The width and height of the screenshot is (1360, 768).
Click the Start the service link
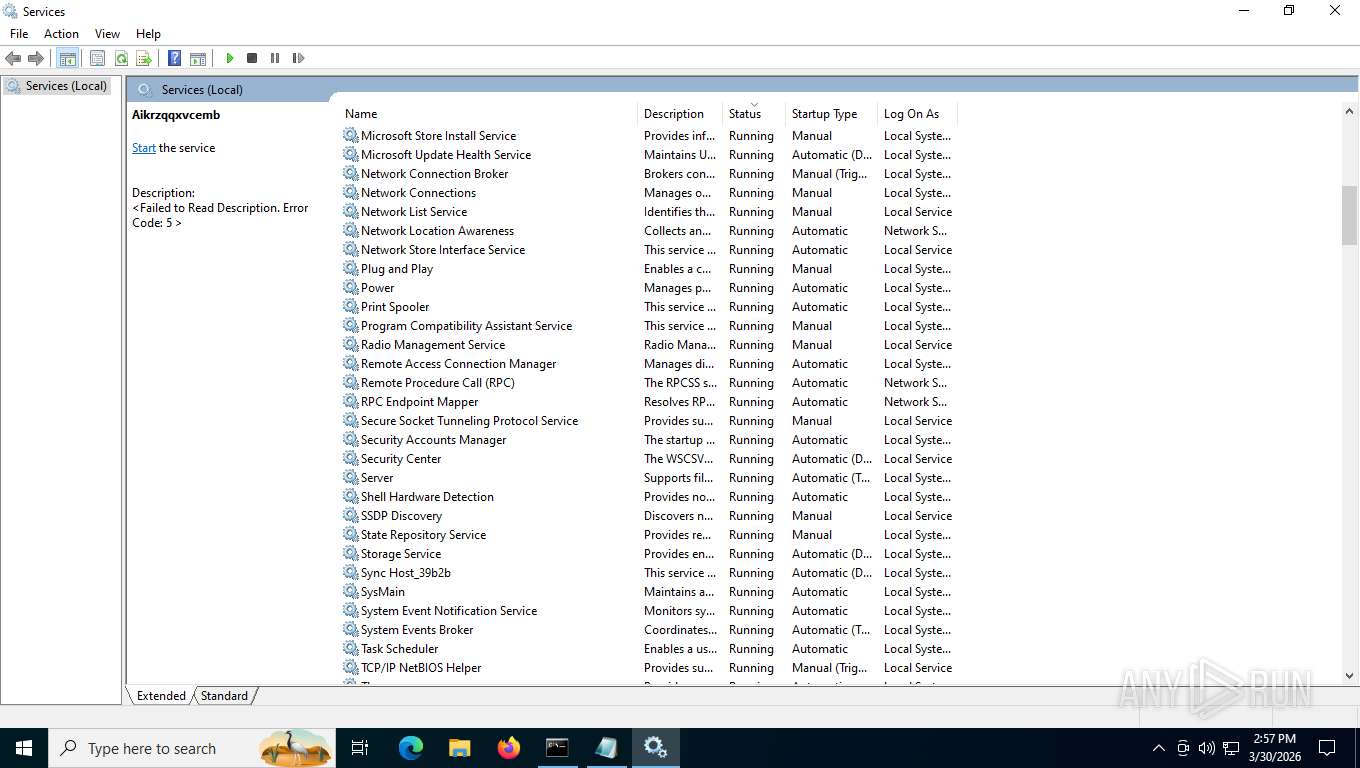(144, 148)
